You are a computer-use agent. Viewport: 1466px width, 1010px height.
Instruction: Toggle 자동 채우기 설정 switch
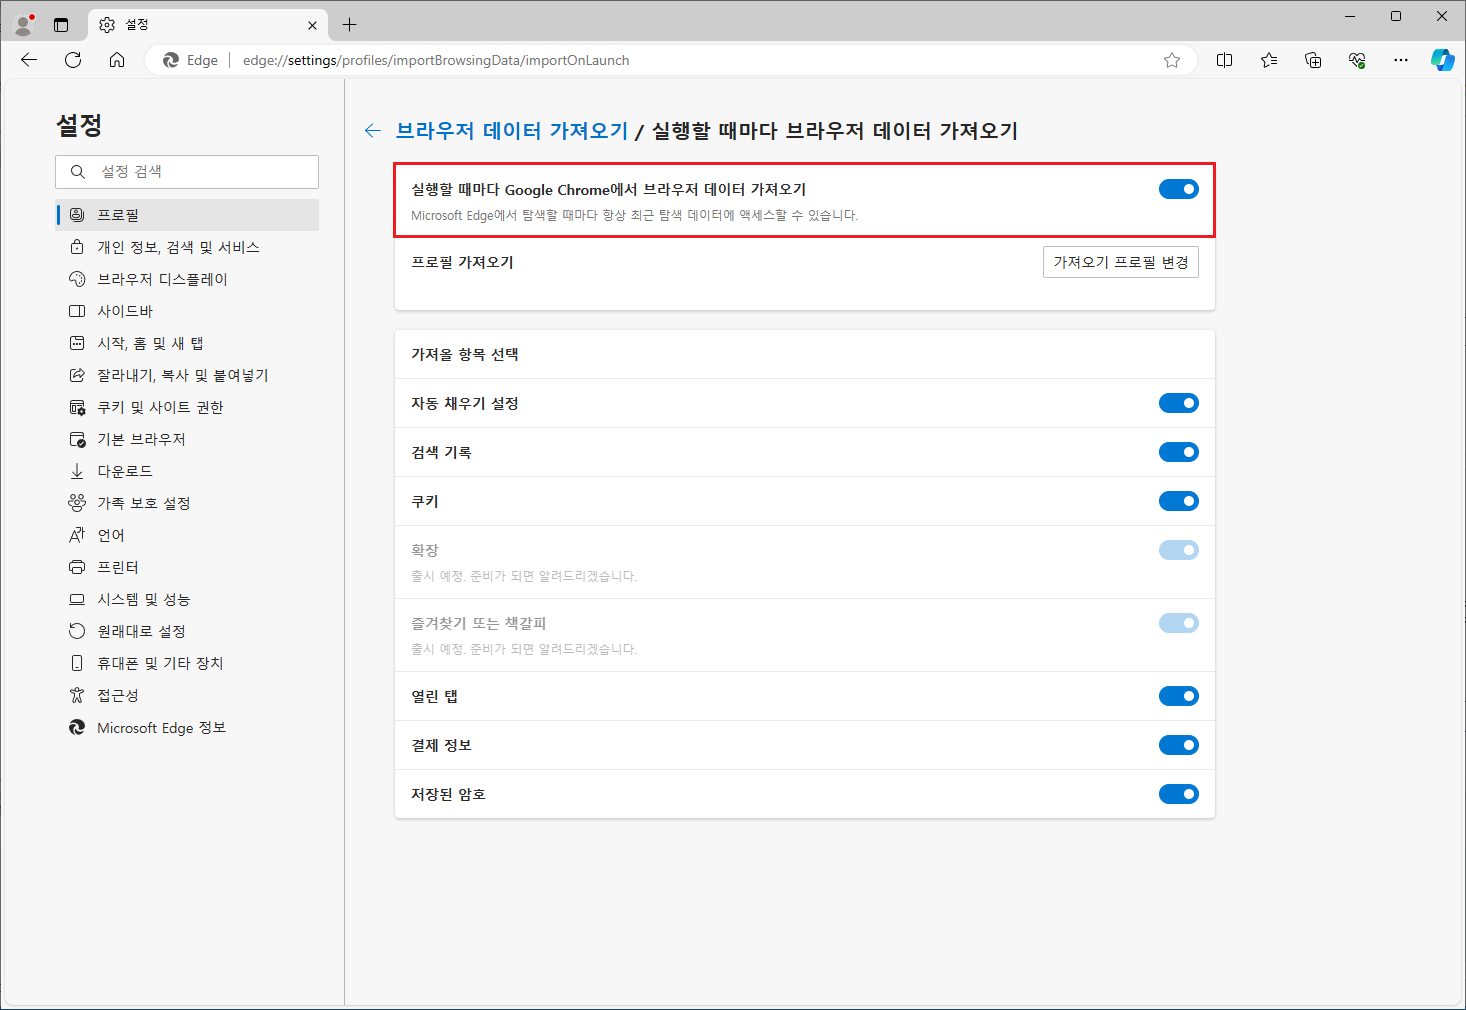[x=1179, y=403]
